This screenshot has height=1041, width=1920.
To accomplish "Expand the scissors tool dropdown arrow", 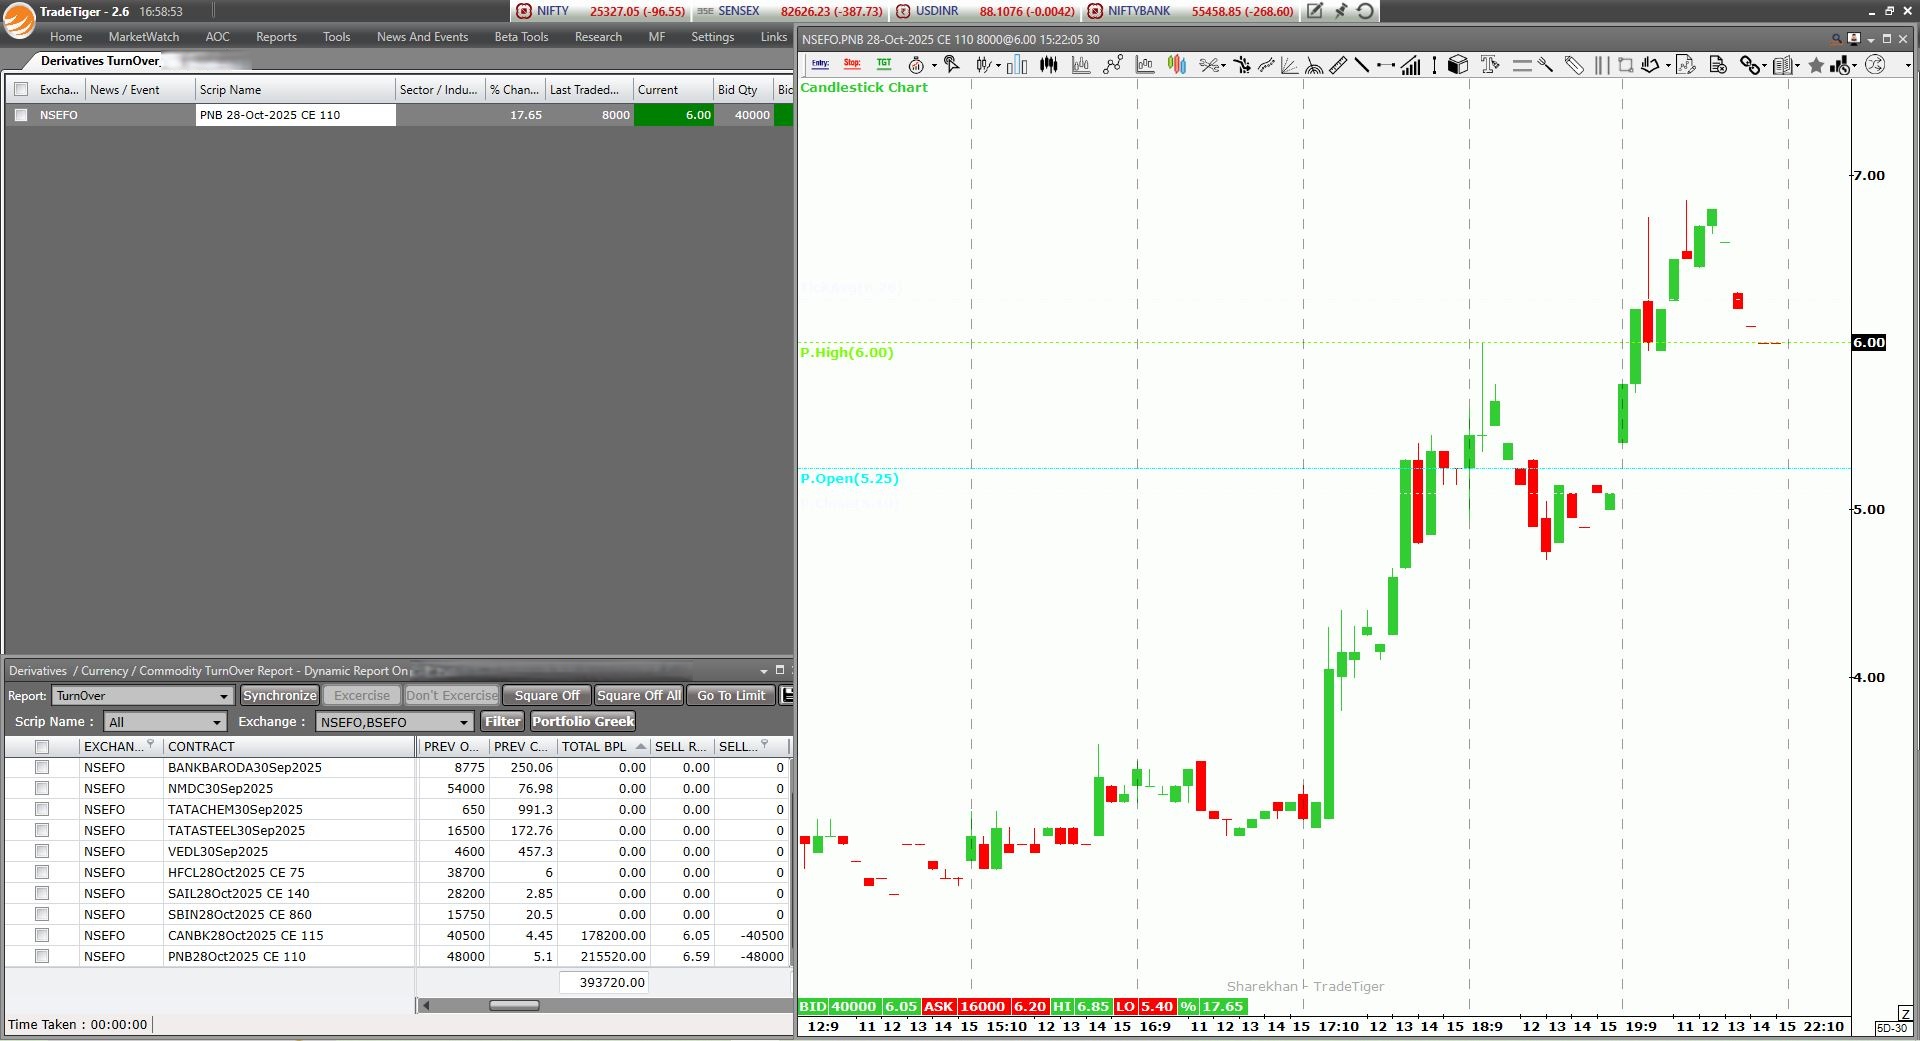I will click(1224, 66).
